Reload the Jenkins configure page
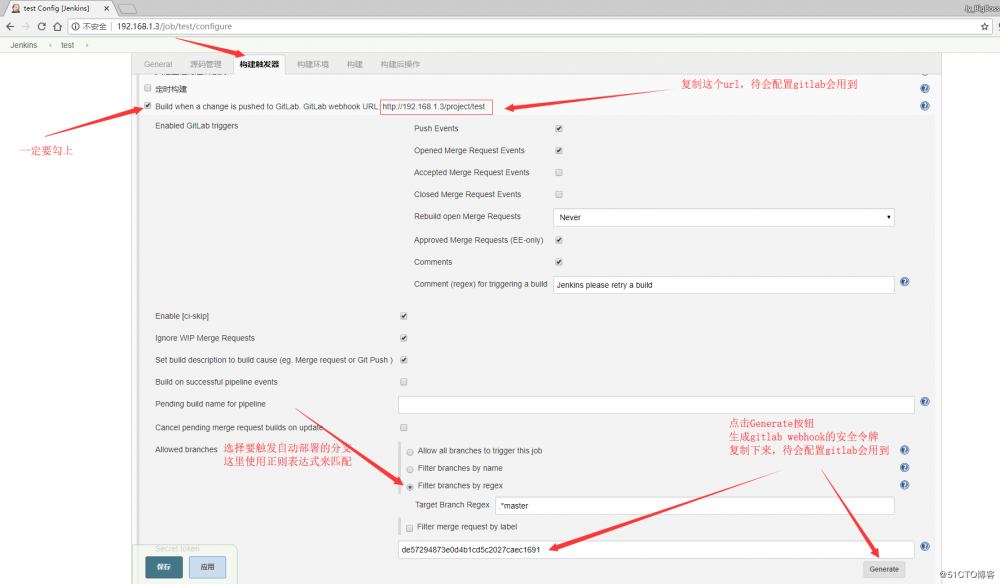 click(41, 26)
